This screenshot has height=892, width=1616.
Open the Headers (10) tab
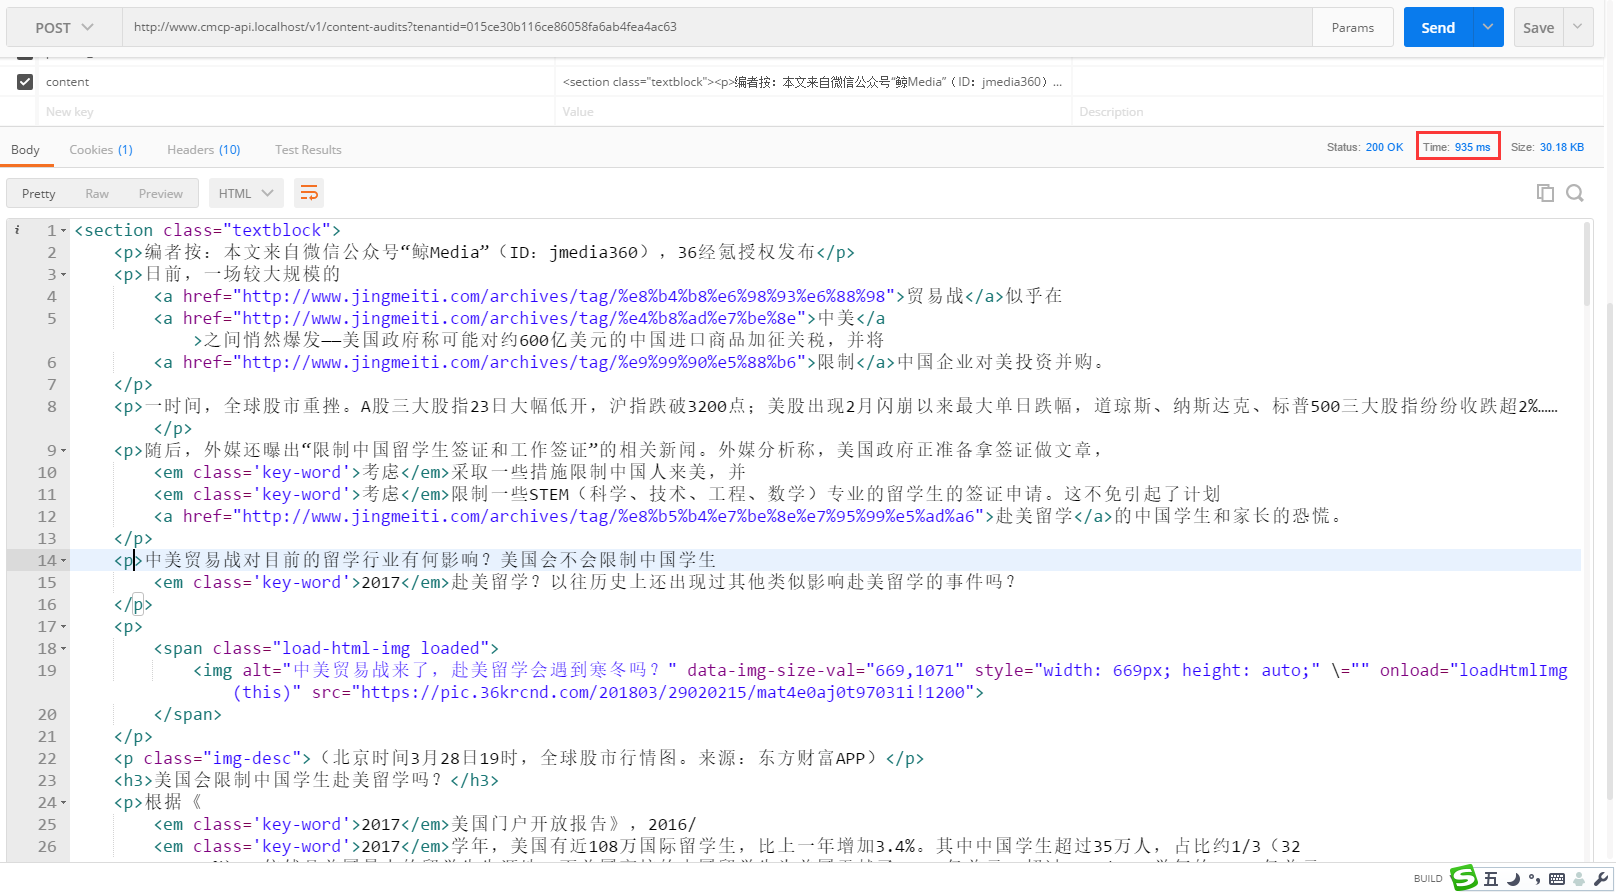pos(203,150)
